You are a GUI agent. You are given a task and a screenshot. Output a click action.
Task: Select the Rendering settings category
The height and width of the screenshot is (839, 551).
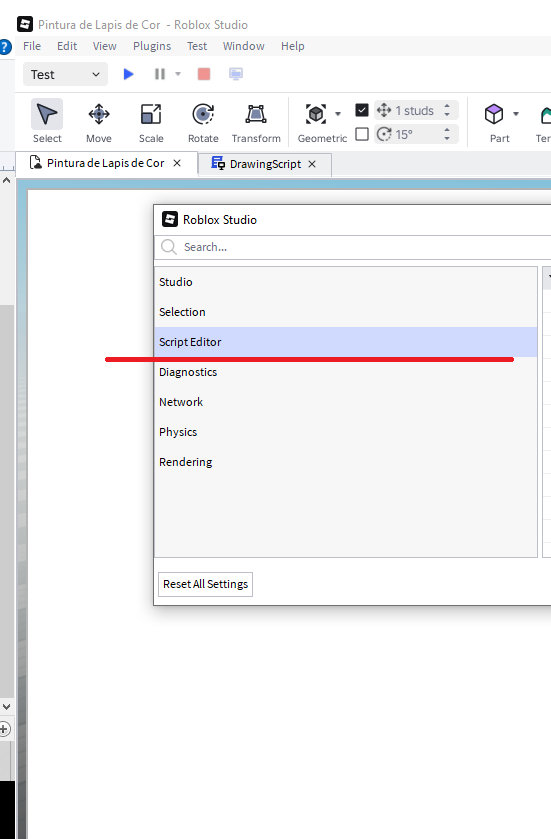click(346, 462)
